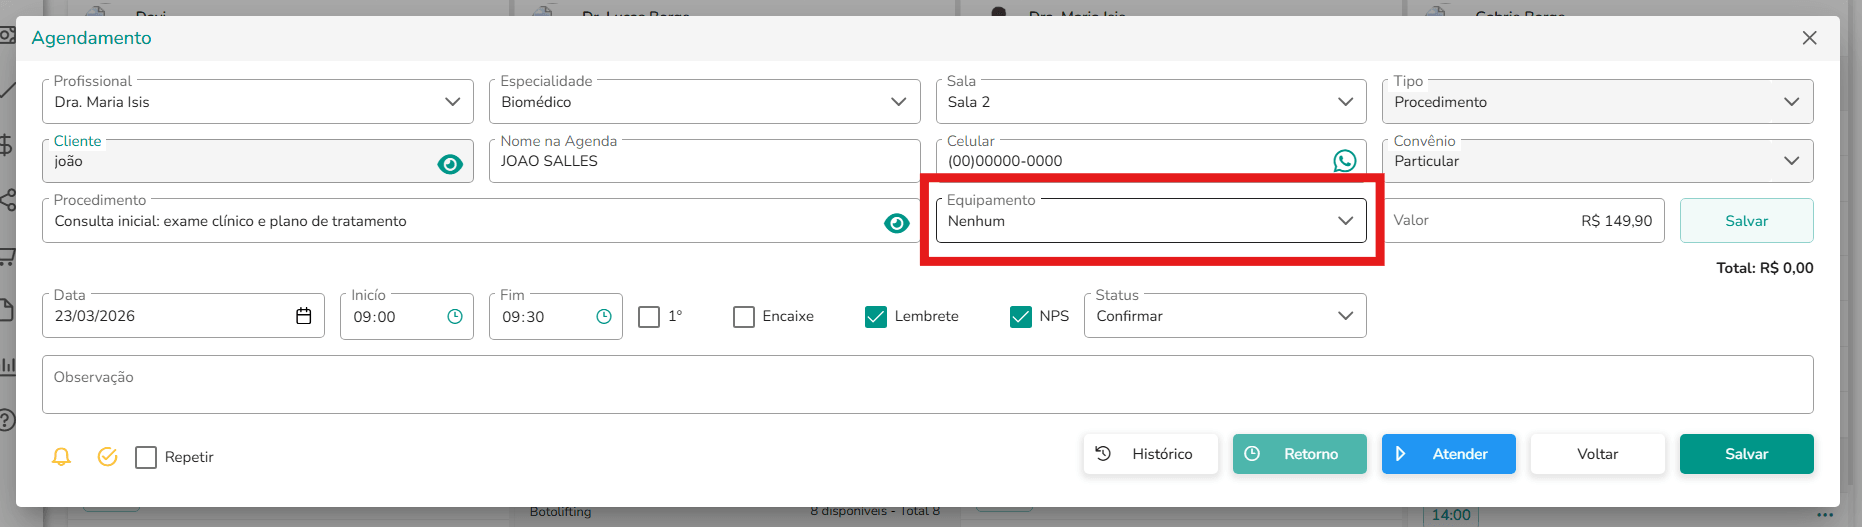This screenshot has width=1862, height=527.
Task: Open the Histórico button
Action: [x=1151, y=454]
